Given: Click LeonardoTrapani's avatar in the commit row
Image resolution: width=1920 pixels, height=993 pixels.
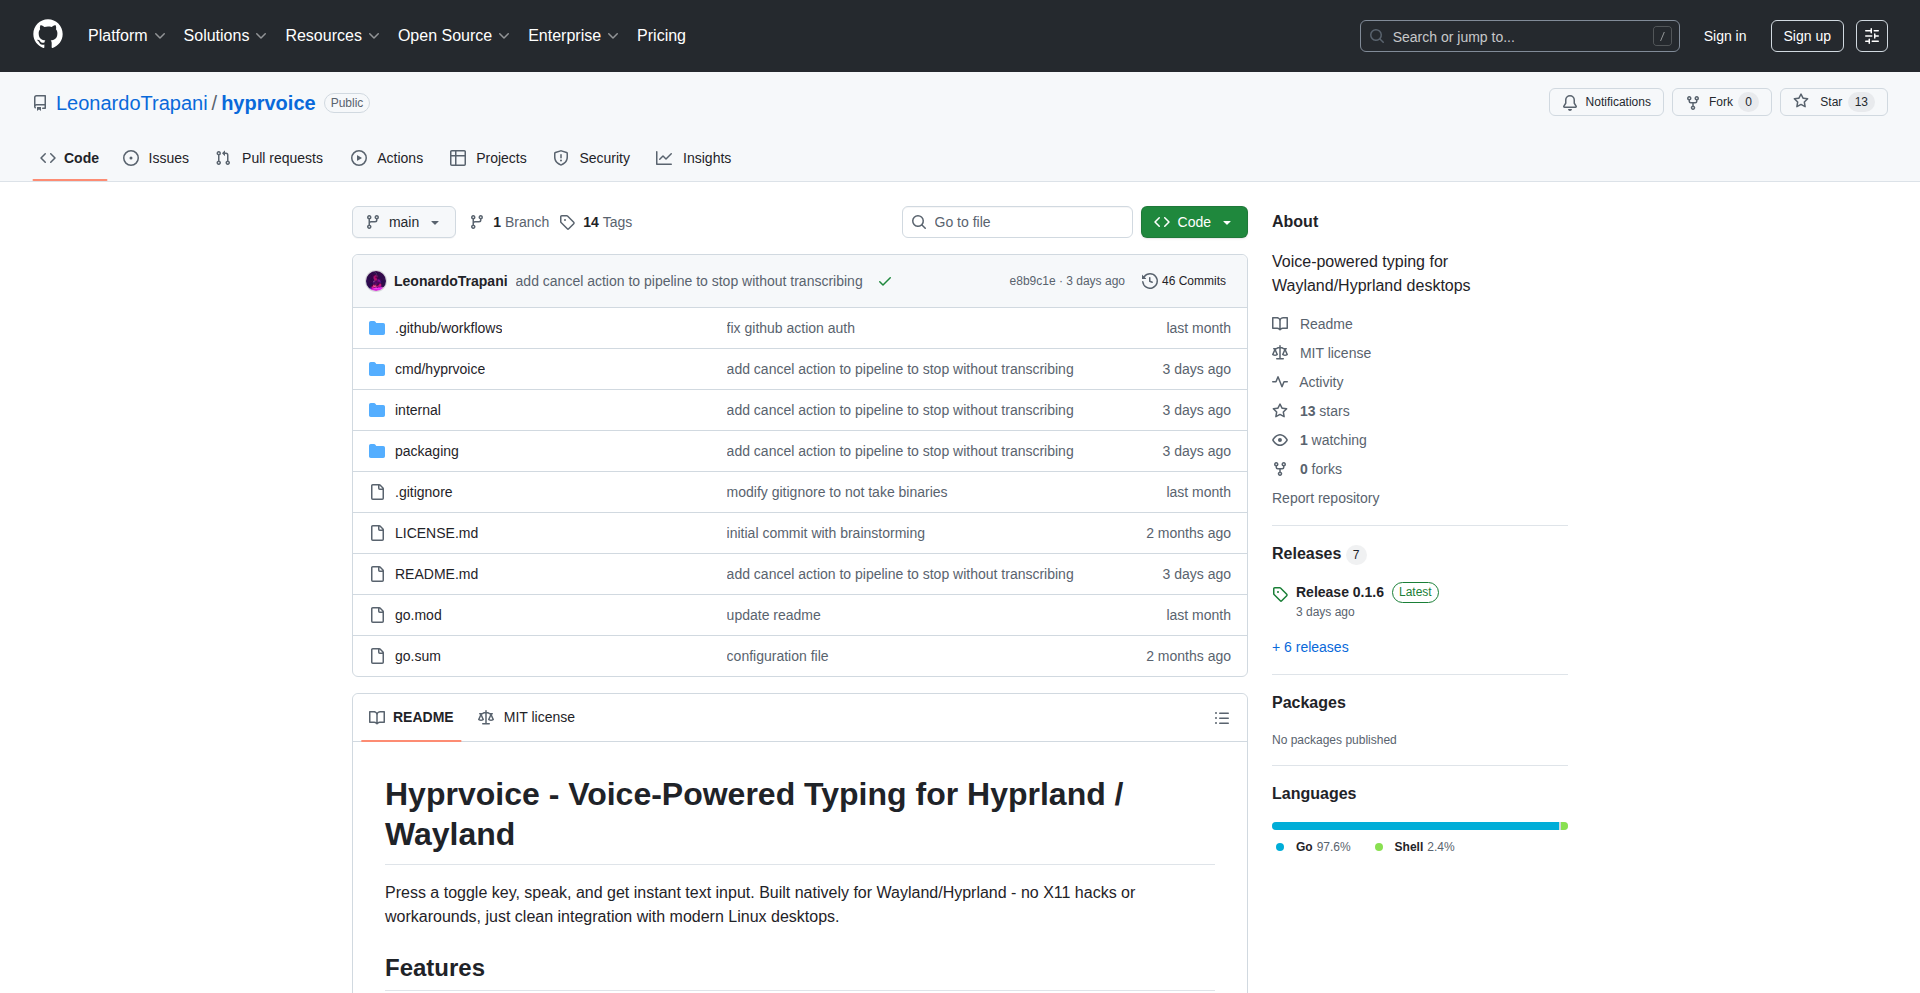Looking at the screenshot, I should 376,281.
